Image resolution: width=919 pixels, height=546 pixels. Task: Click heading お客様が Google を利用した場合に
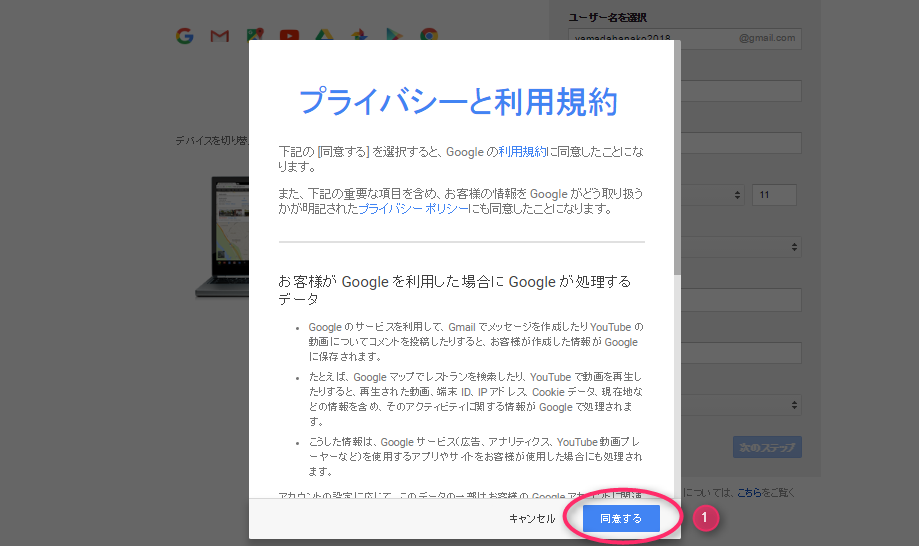[x=454, y=290]
